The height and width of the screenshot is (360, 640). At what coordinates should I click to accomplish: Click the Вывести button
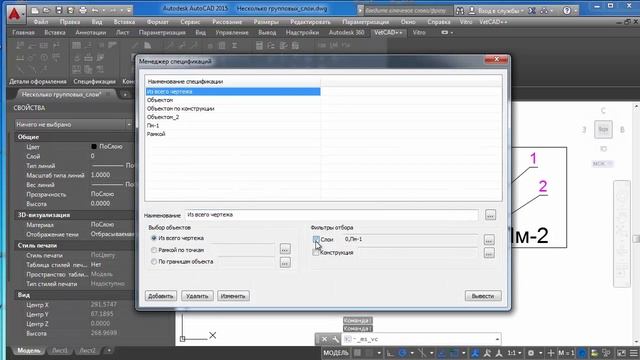[483, 296]
